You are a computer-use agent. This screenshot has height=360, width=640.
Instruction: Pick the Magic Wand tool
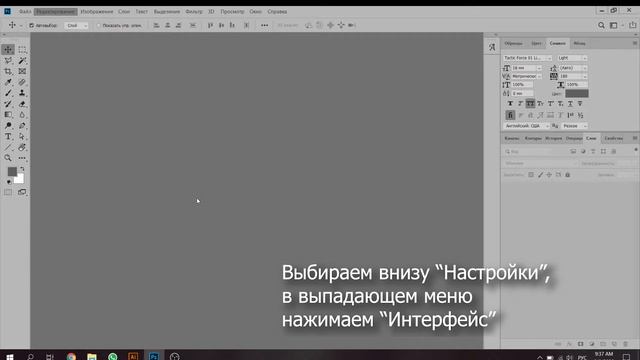coord(22,60)
